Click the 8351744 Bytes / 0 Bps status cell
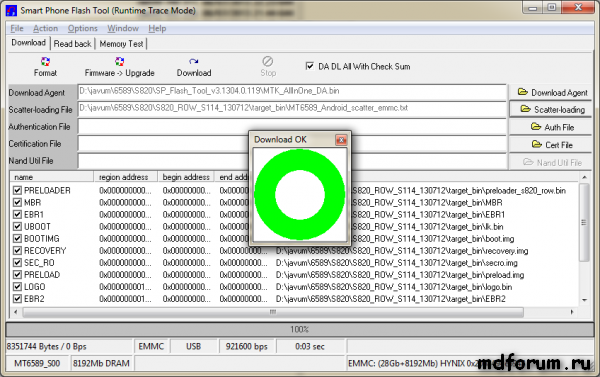 pos(69,346)
